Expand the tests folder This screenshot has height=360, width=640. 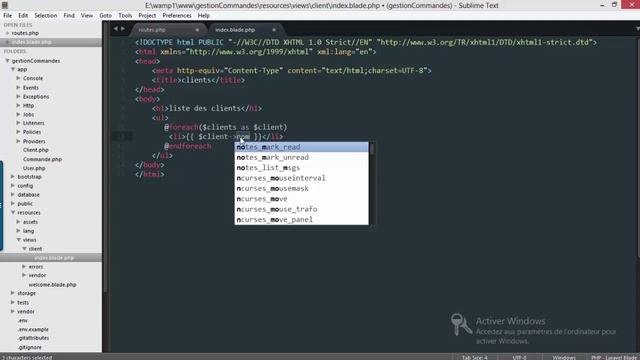pyautogui.click(x=13, y=302)
